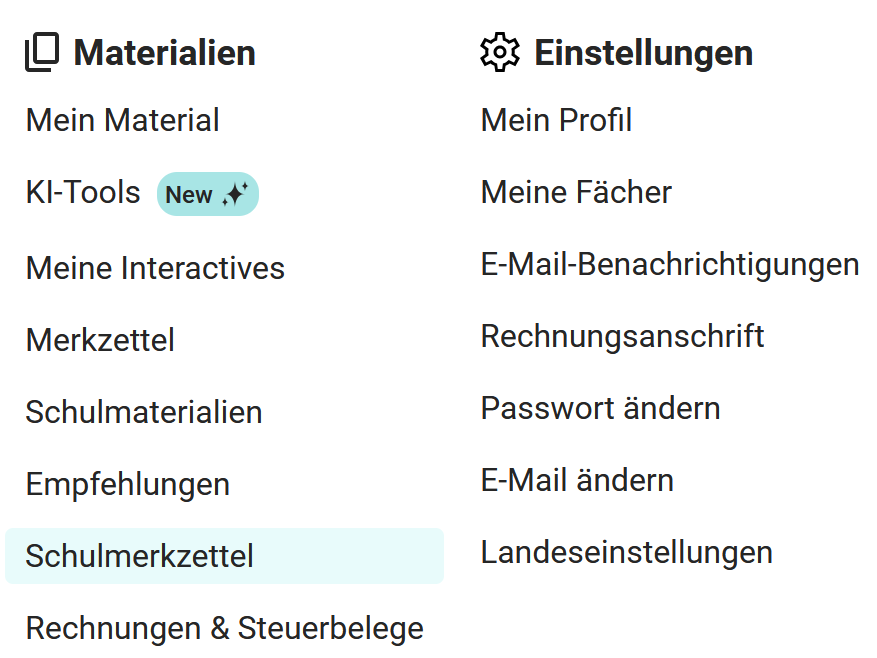Open Mein Profil settings

tap(556, 121)
